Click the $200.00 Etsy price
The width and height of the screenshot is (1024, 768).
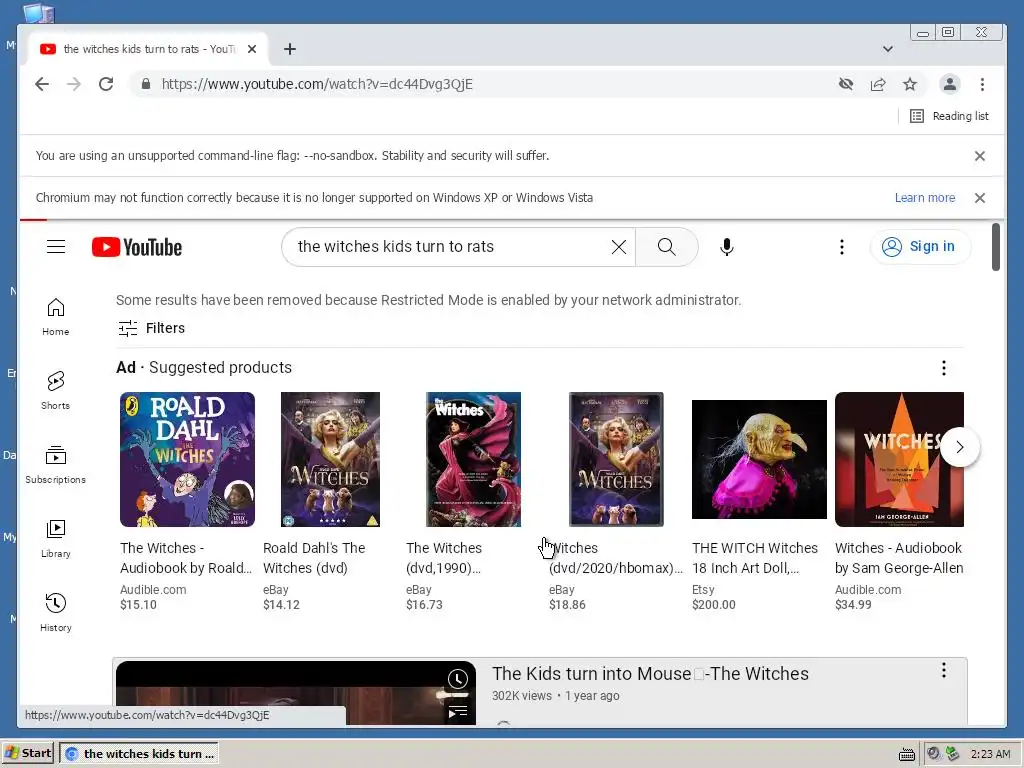[x=714, y=605]
